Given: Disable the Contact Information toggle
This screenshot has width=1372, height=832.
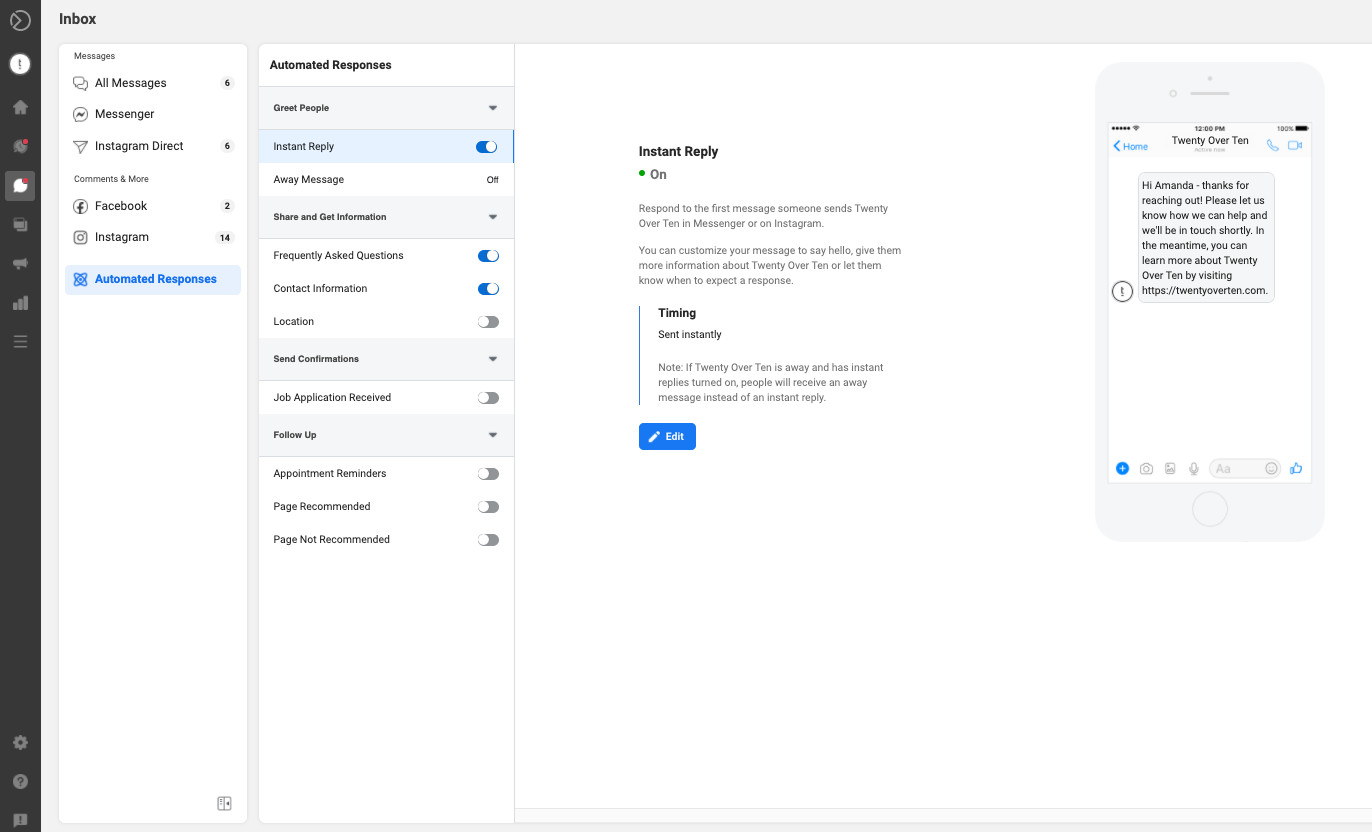Looking at the screenshot, I should pyautogui.click(x=488, y=289).
